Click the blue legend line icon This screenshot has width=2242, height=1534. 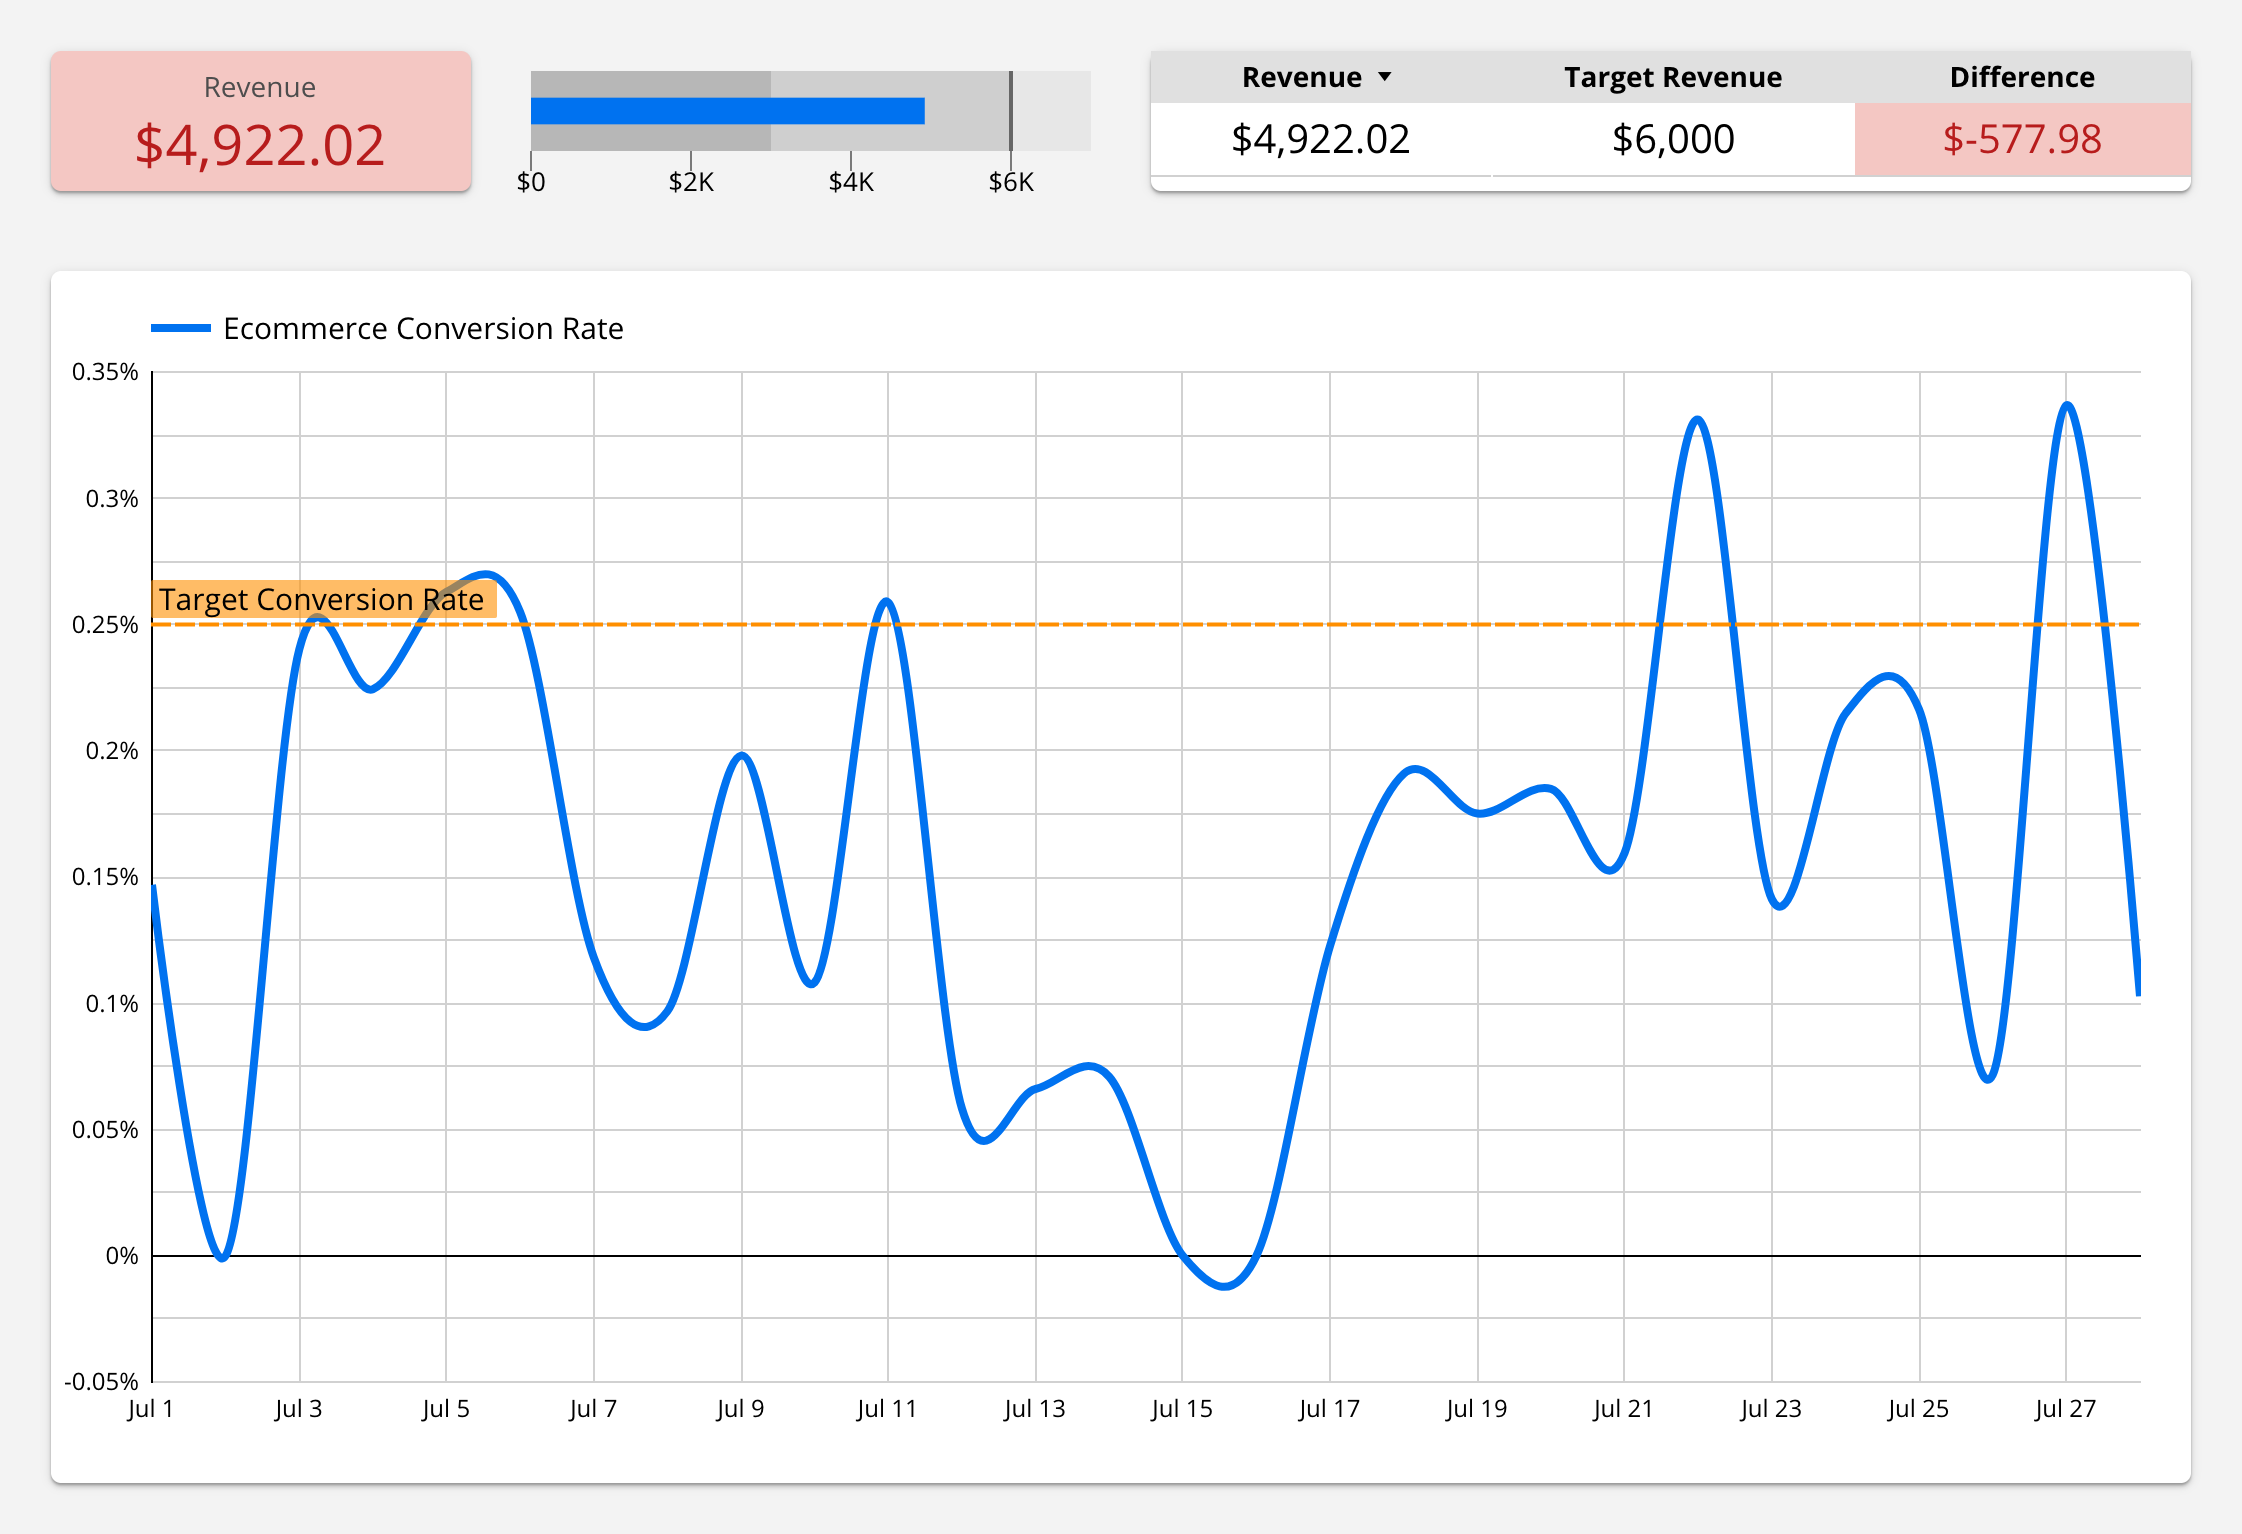[183, 328]
